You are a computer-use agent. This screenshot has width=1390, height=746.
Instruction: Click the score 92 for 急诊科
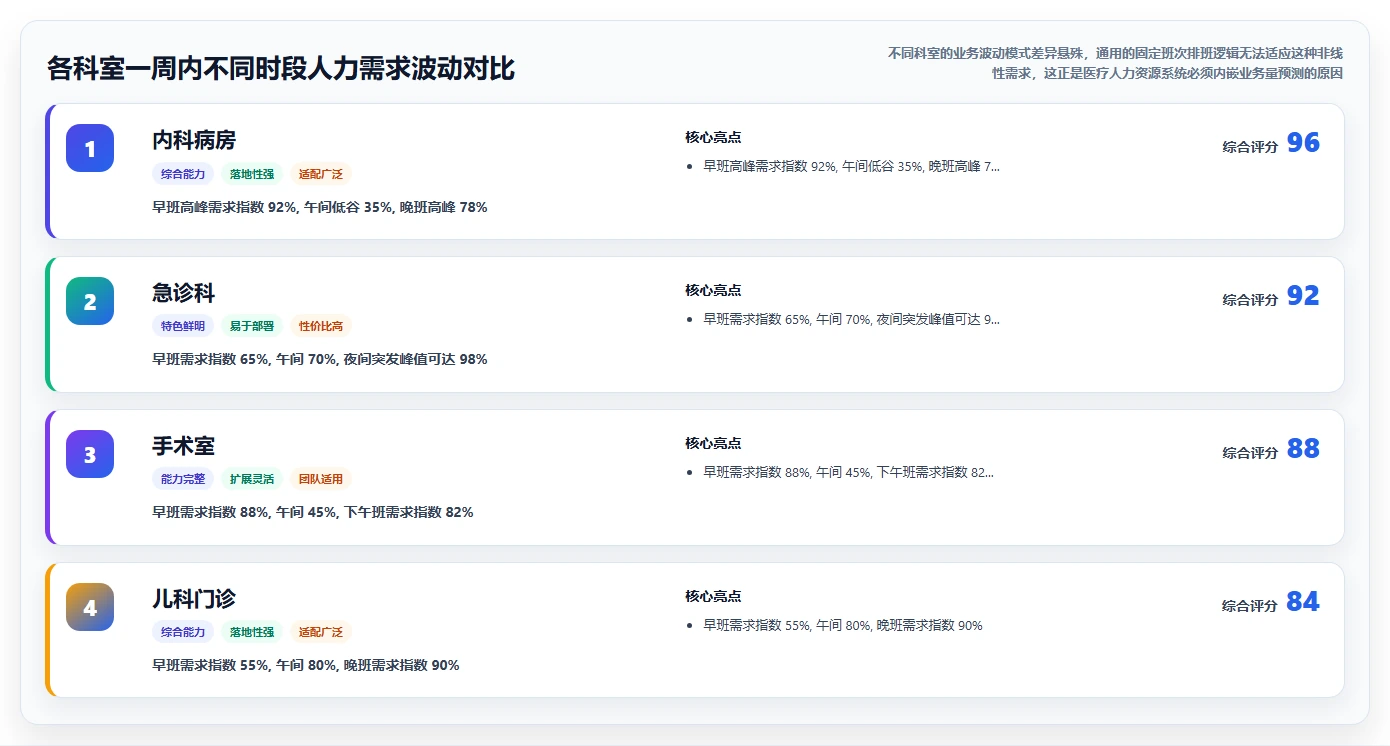tap(1303, 296)
